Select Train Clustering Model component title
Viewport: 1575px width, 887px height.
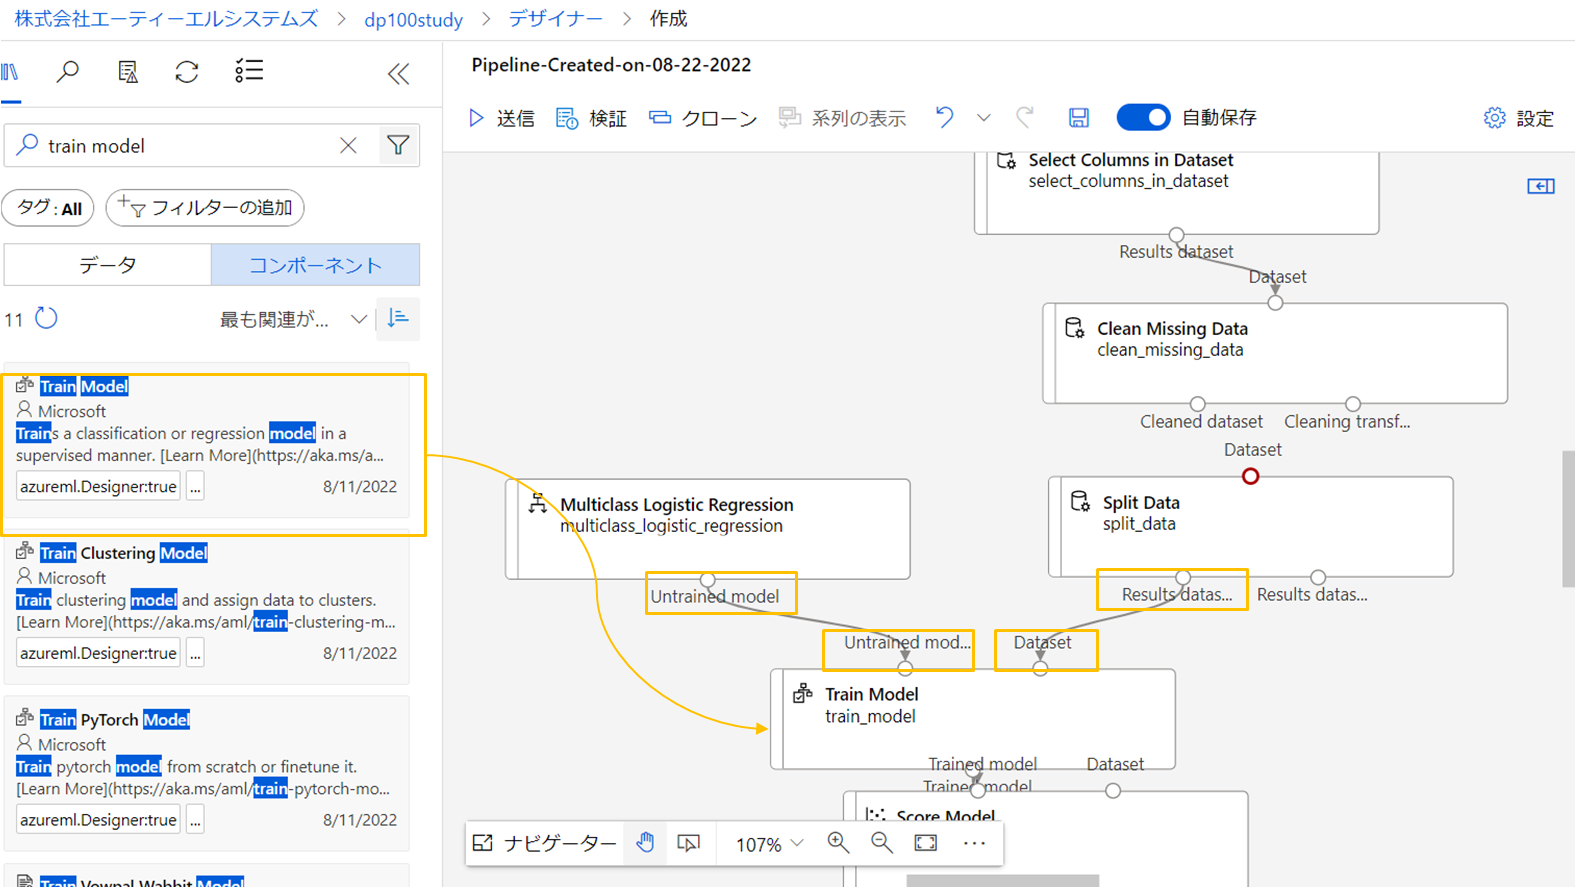point(124,553)
